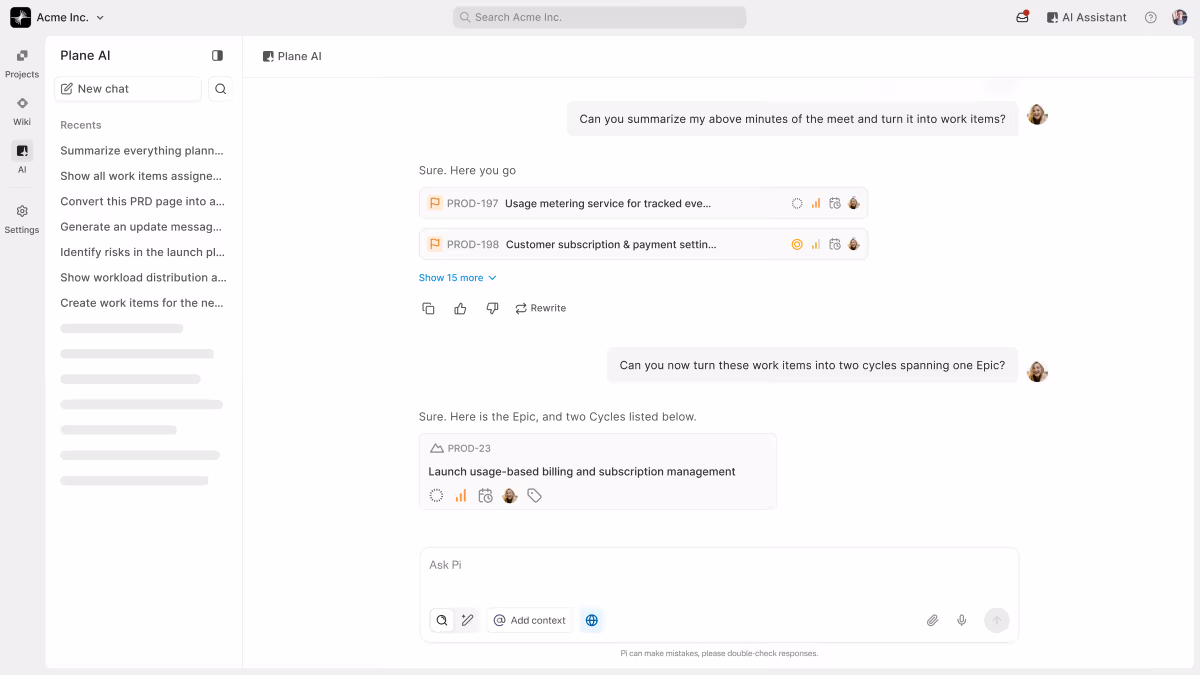Start a New chat

click(128, 89)
